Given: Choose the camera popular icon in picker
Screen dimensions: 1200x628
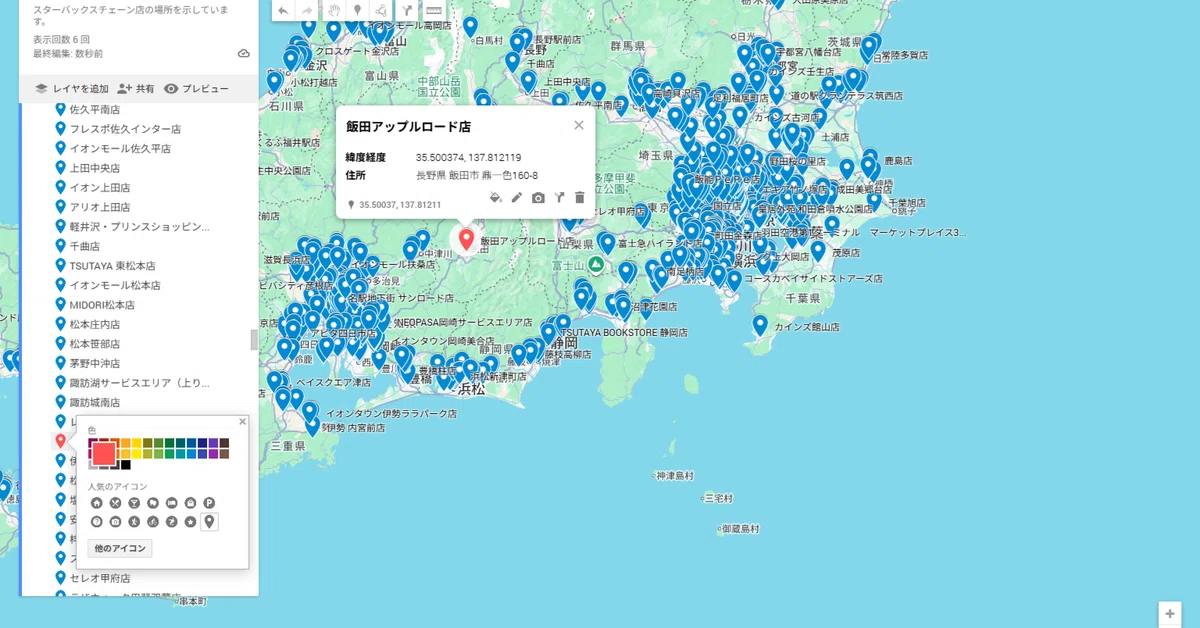Looking at the screenshot, I should (116, 521).
